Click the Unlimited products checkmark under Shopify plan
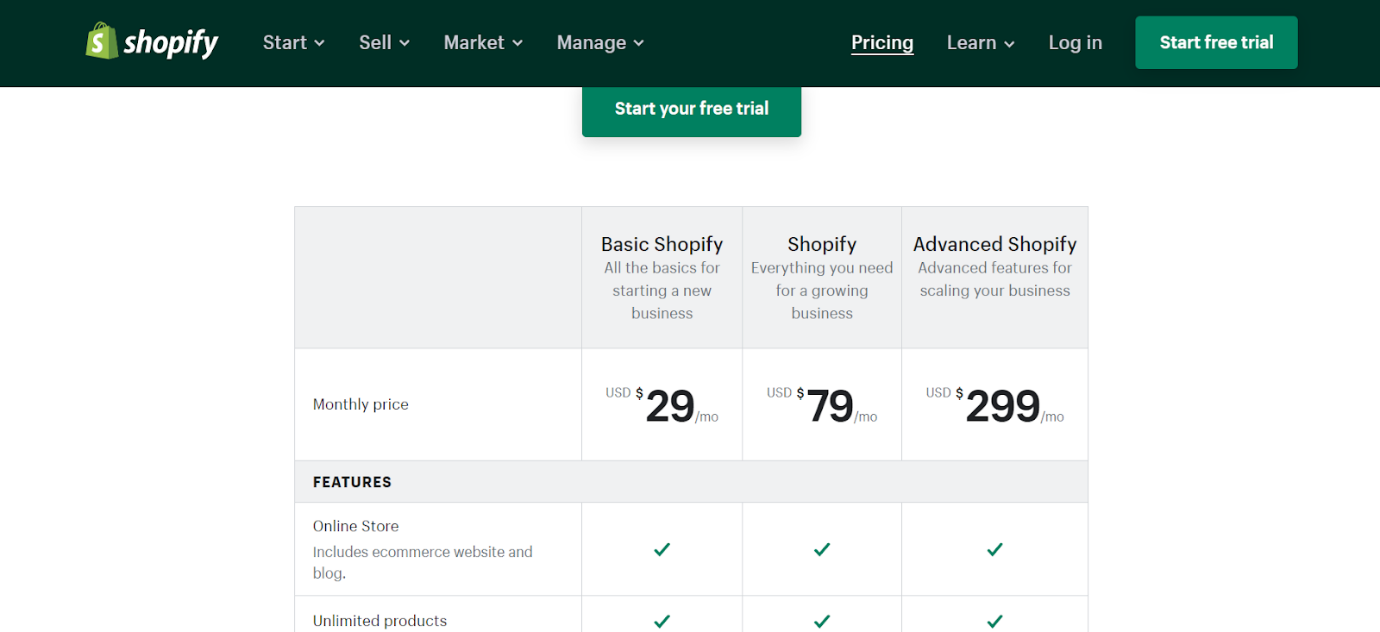 click(822, 621)
